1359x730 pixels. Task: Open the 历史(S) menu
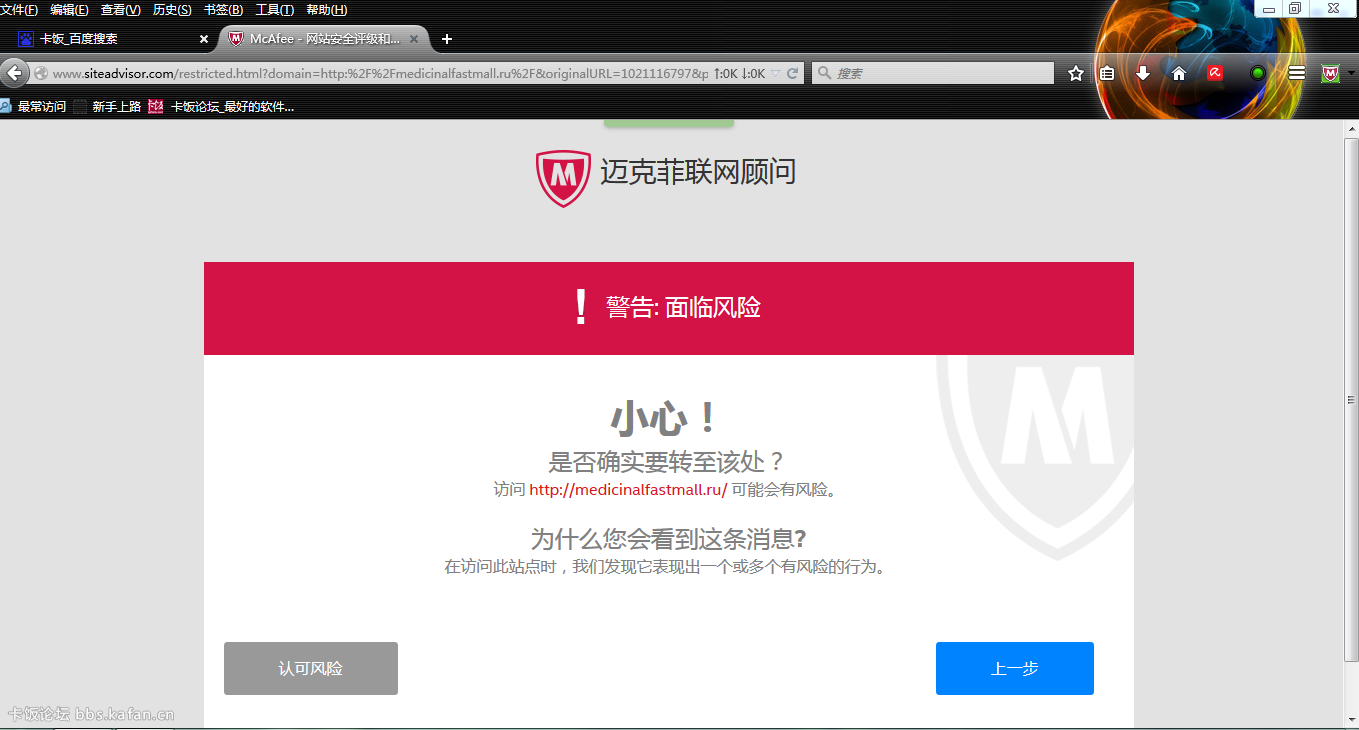point(172,10)
